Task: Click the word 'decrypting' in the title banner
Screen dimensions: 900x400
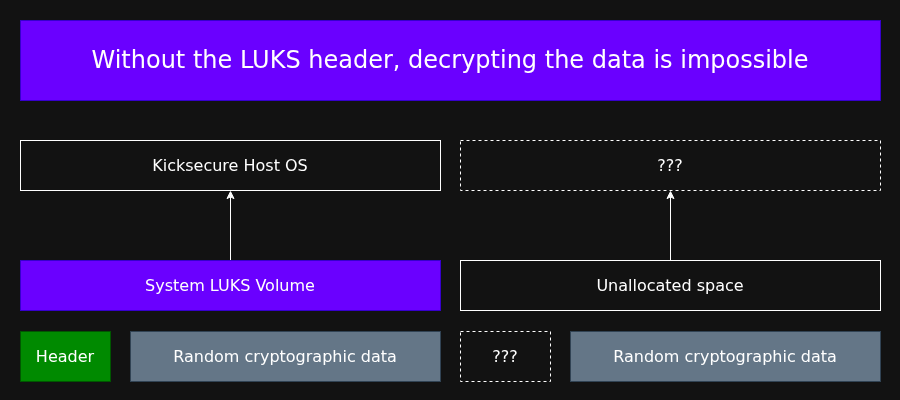Action: click(463, 61)
